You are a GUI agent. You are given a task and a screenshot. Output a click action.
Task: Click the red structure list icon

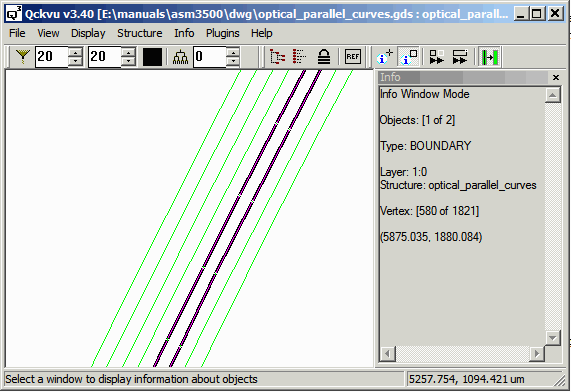[x=300, y=57]
